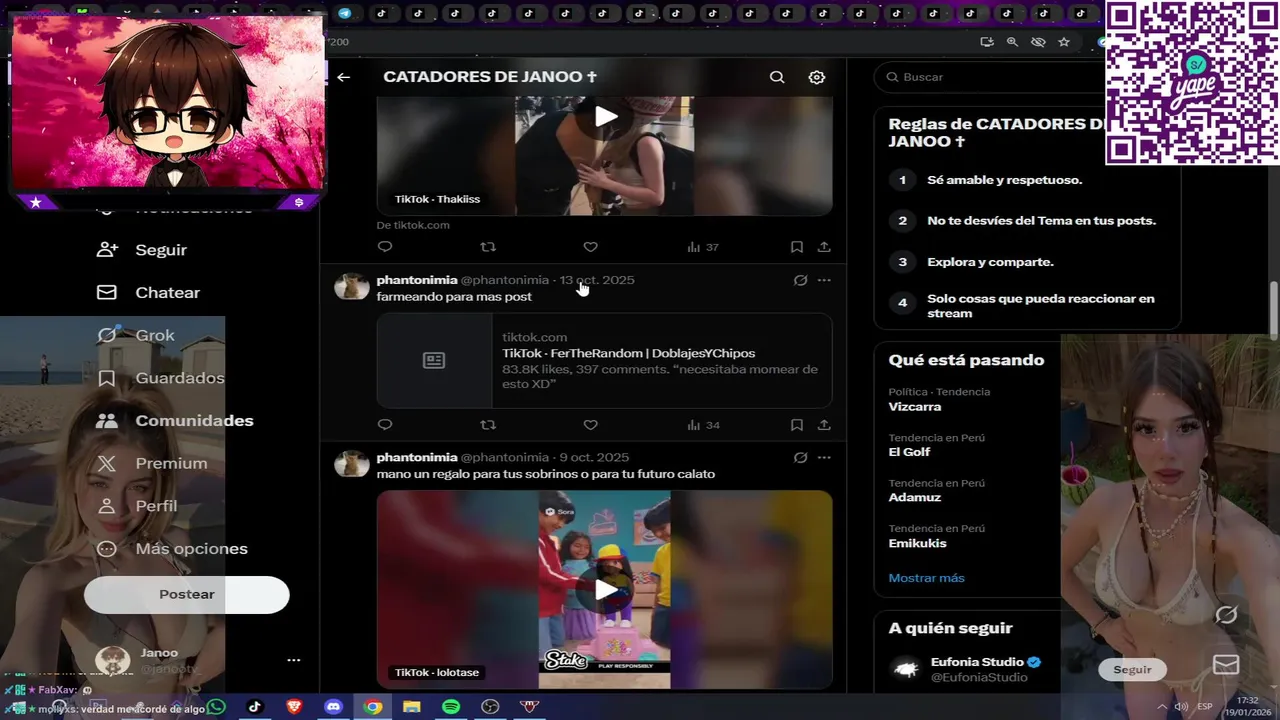Open Perfil in the sidebar
Image resolution: width=1280 pixels, height=720 pixels.
(x=137, y=506)
